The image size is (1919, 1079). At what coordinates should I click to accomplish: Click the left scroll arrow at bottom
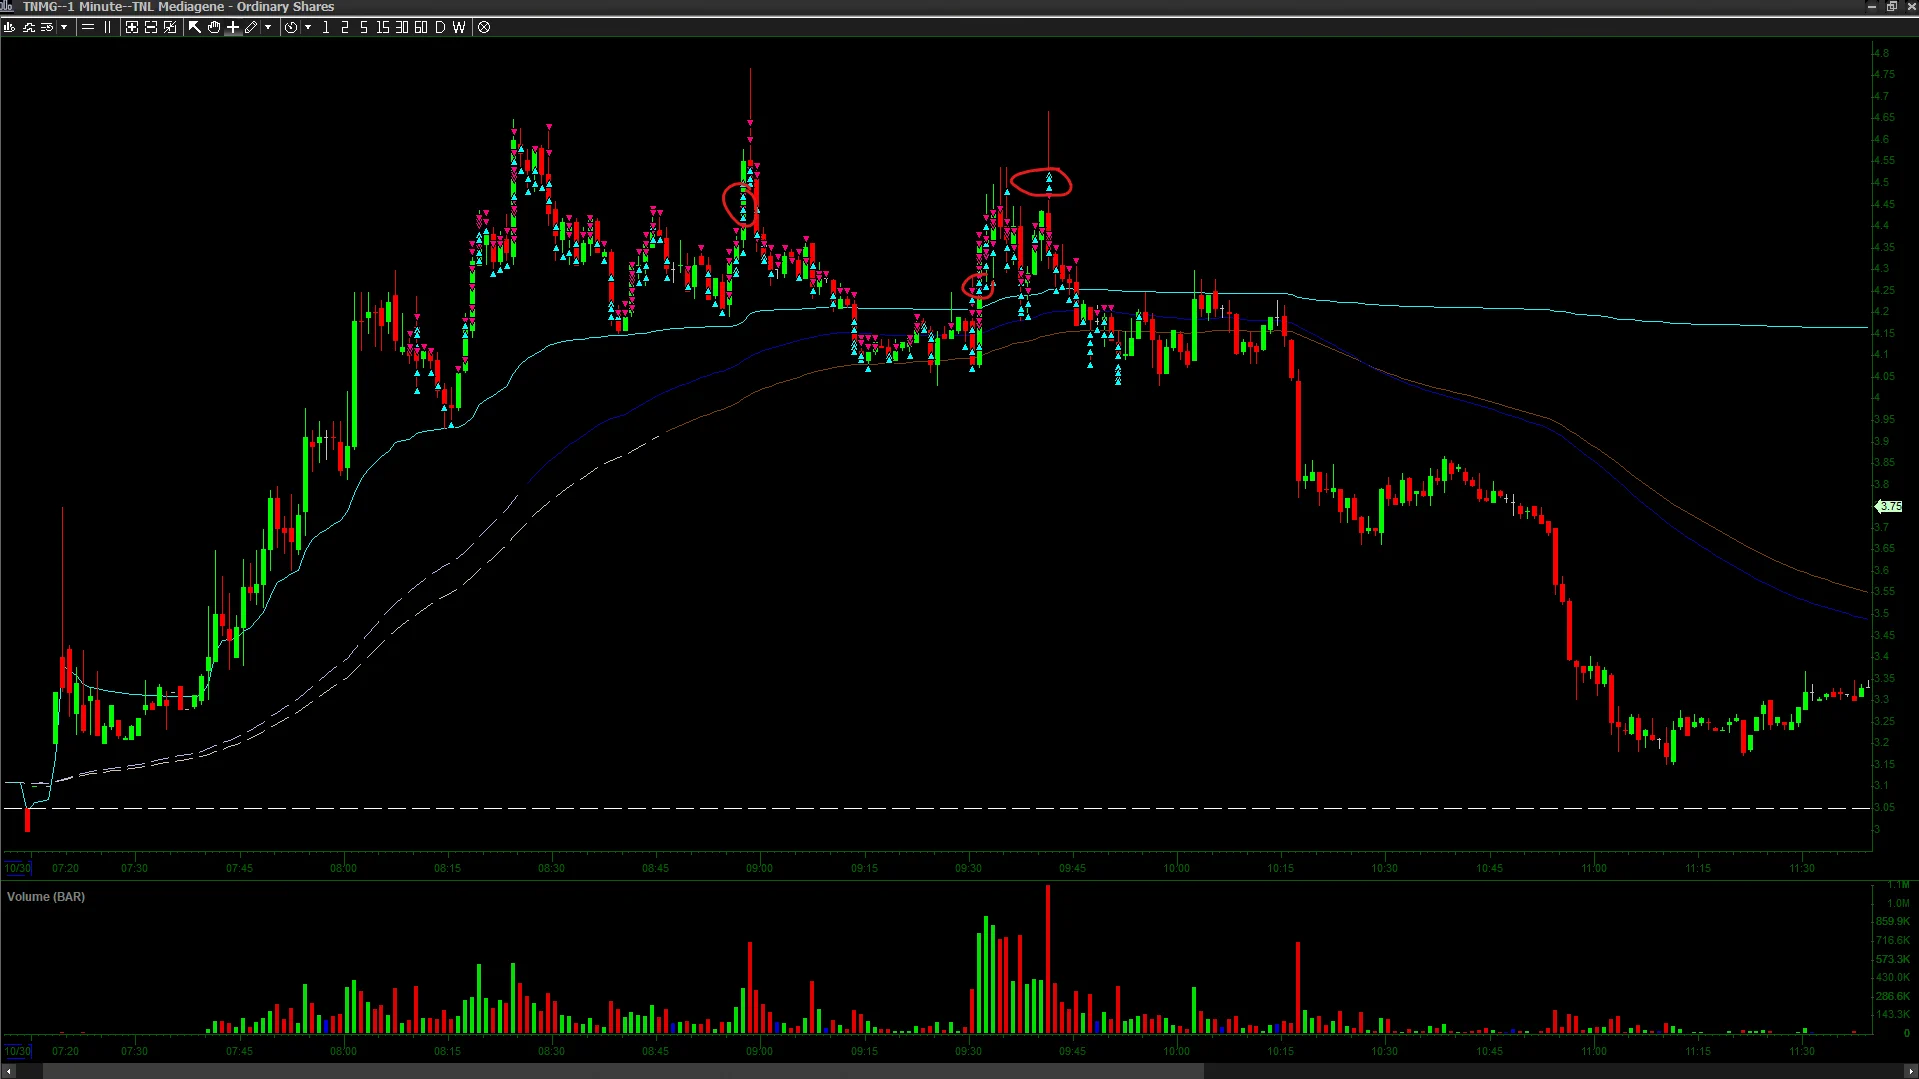click(x=8, y=1072)
